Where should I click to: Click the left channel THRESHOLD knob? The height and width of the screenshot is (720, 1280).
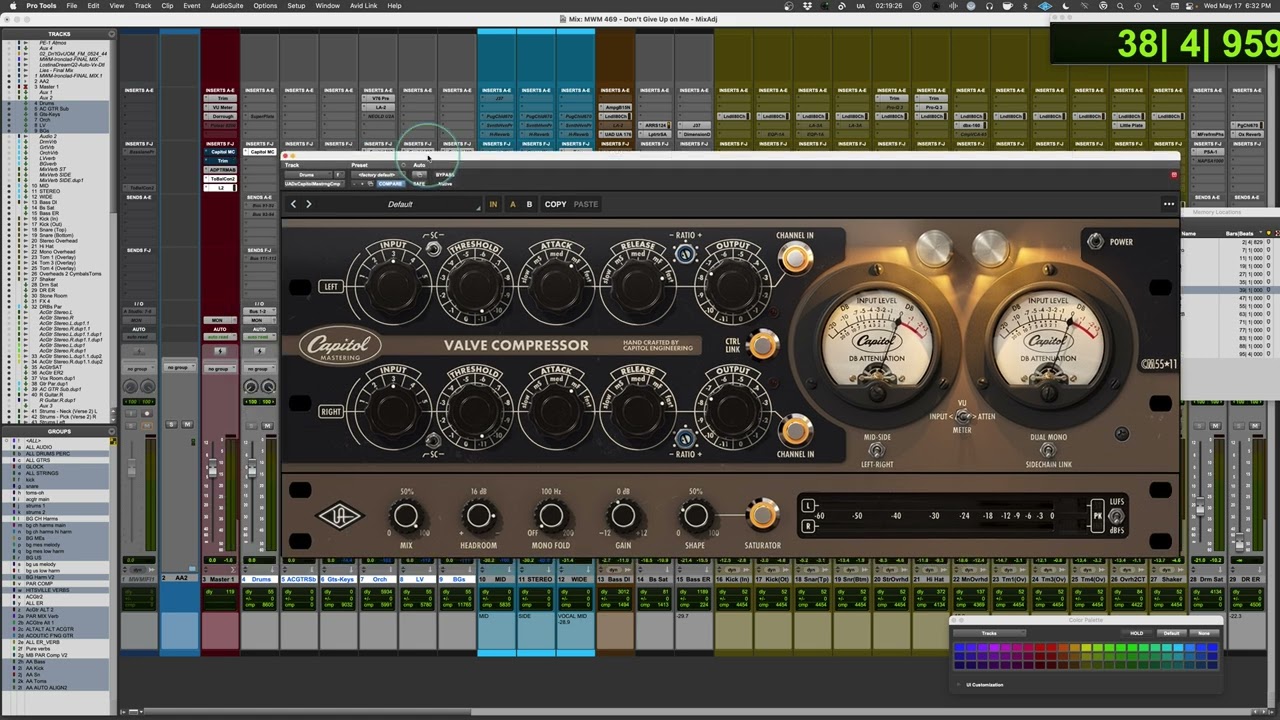point(475,286)
